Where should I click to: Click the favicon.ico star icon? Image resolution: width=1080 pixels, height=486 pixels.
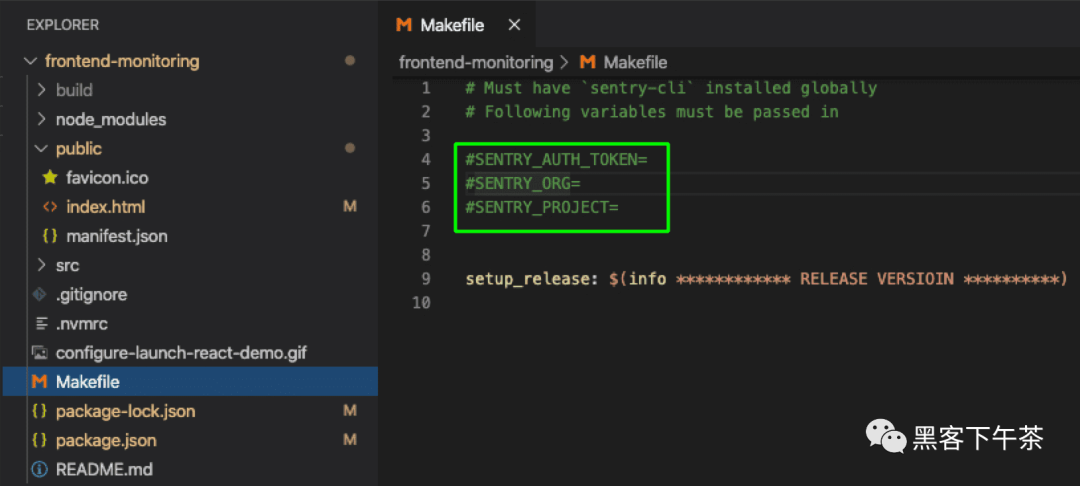coord(50,178)
